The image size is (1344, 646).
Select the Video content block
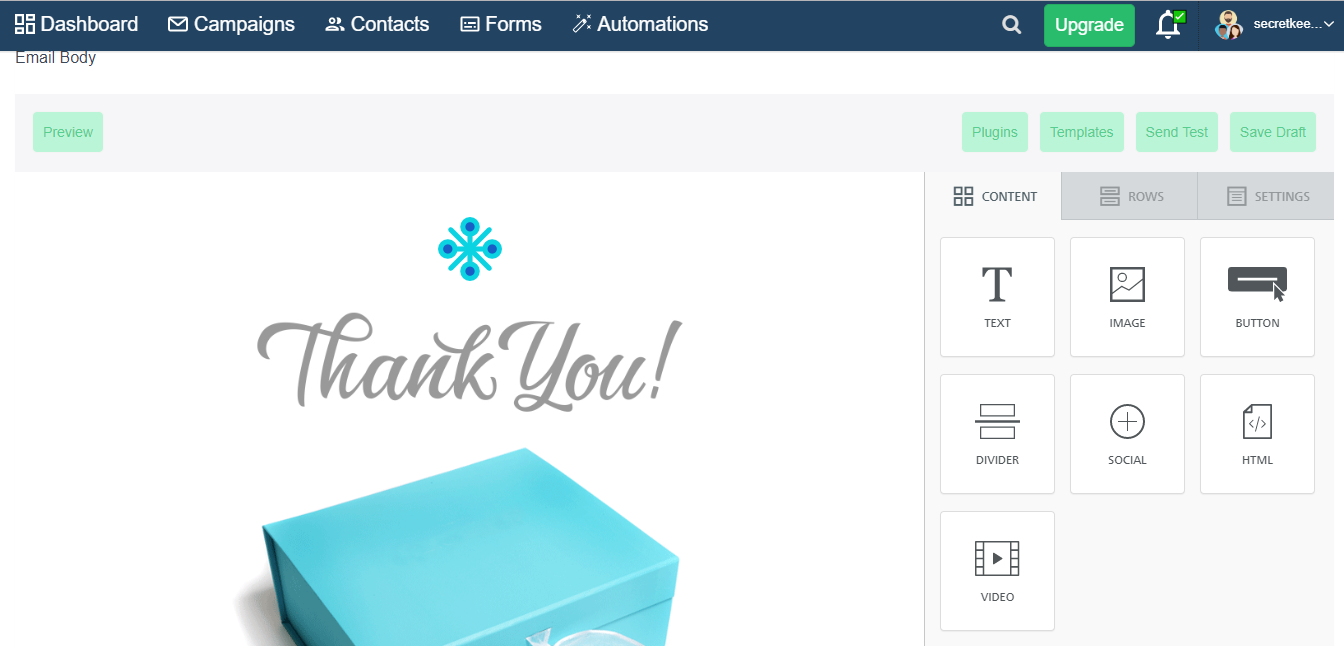pos(997,571)
